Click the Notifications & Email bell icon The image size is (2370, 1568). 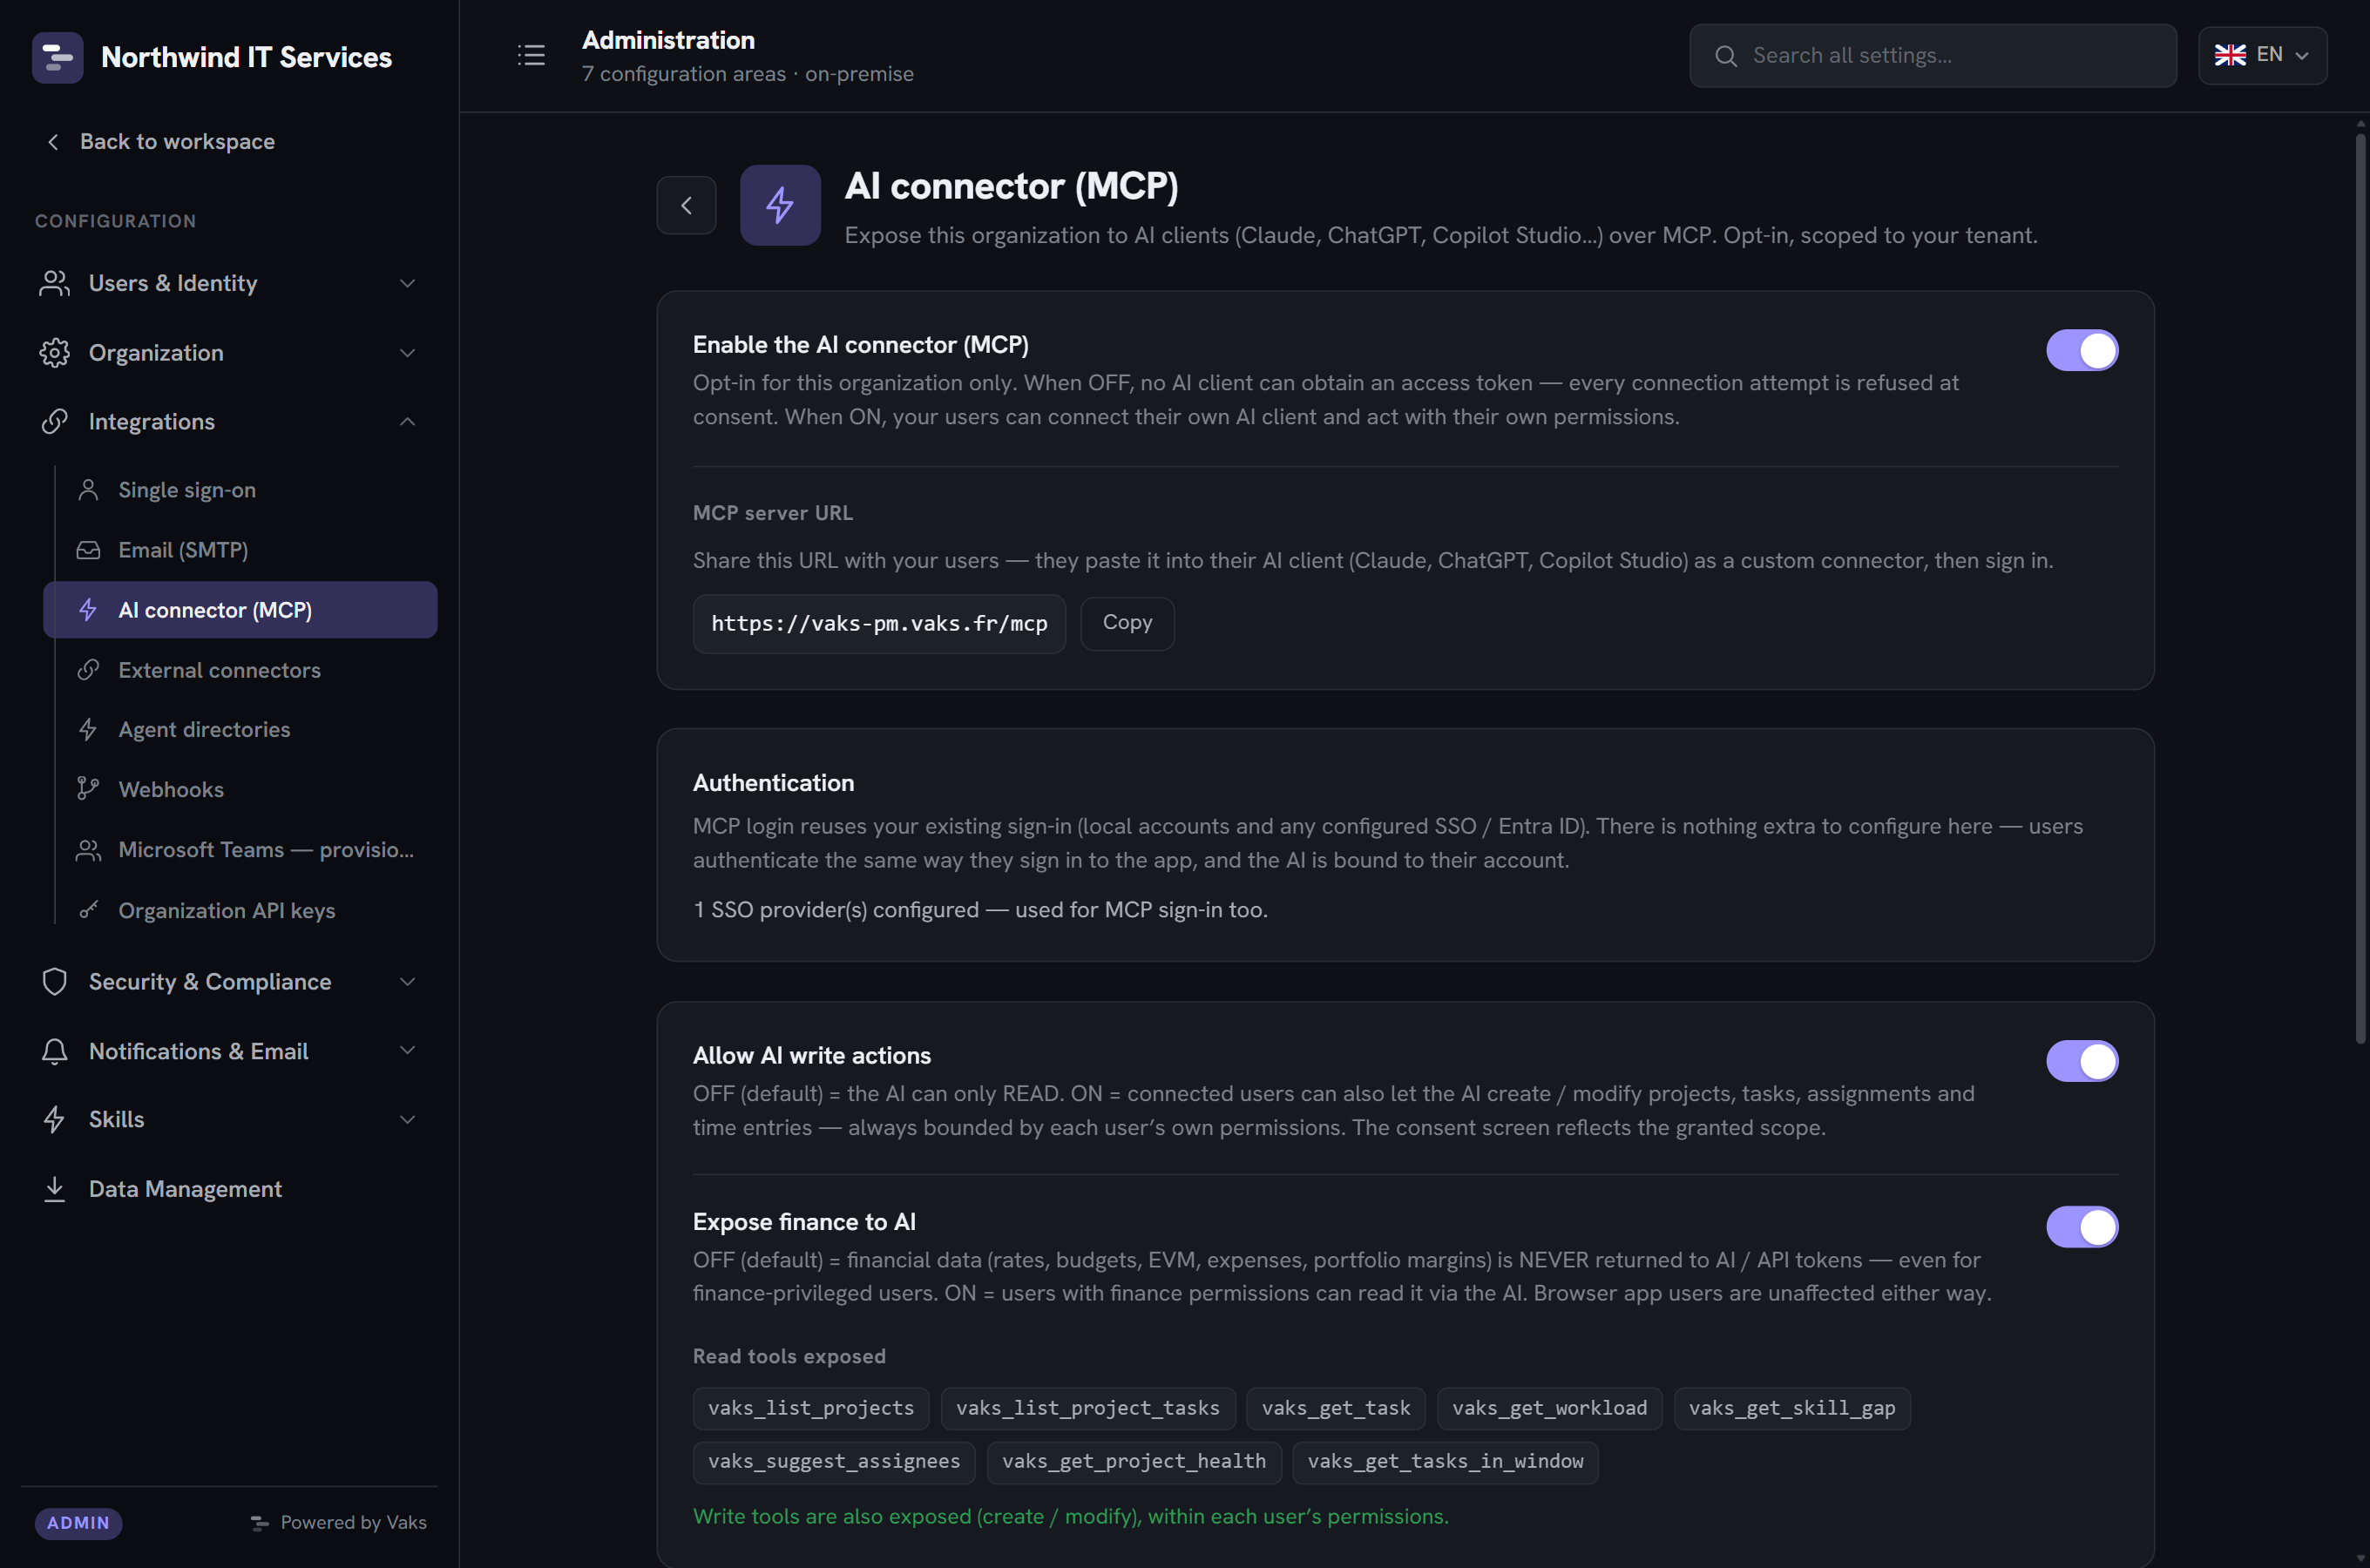tap(55, 1051)
